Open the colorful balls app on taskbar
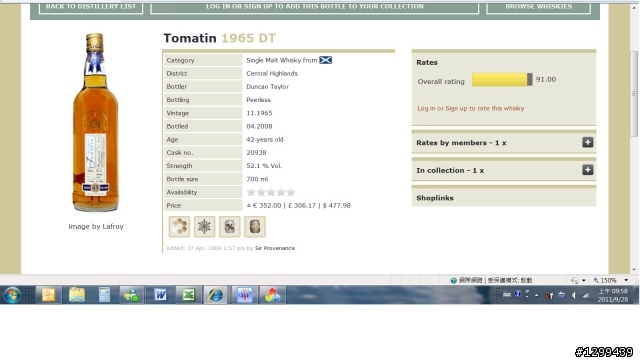The height and width of the screenshot is (360, 640). click(x=272, y=295)
